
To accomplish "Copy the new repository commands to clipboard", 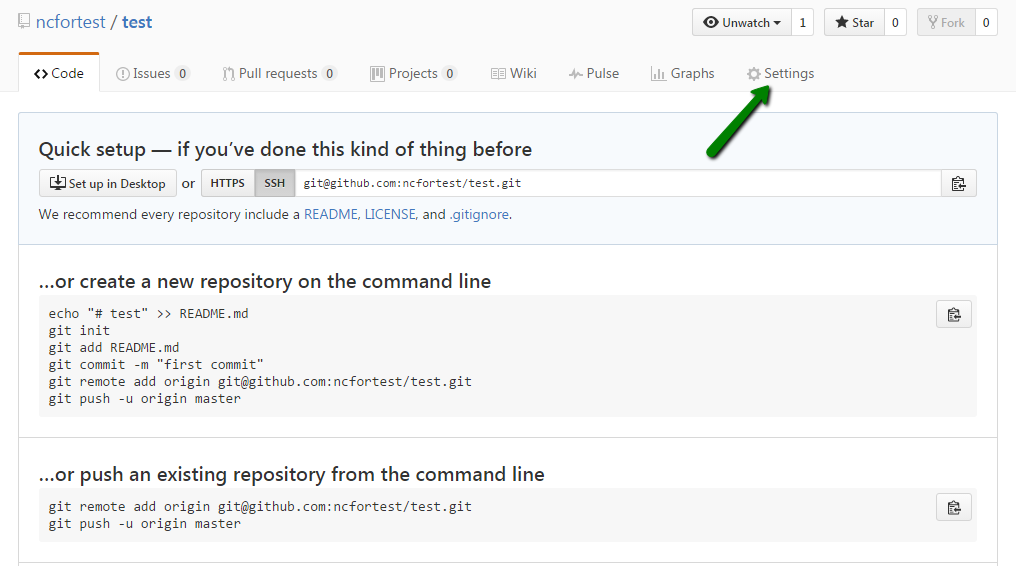I will click(x=954, y=315).
